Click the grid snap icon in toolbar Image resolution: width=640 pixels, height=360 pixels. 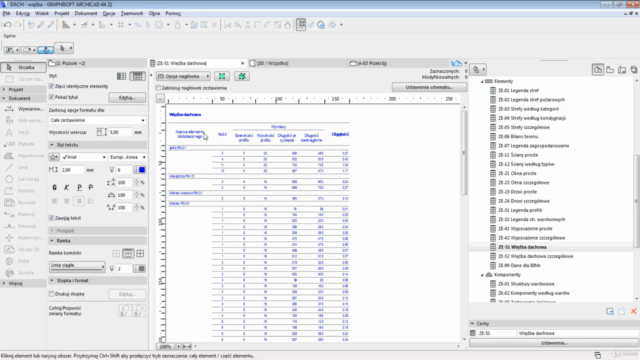click(x=121, y=25)
